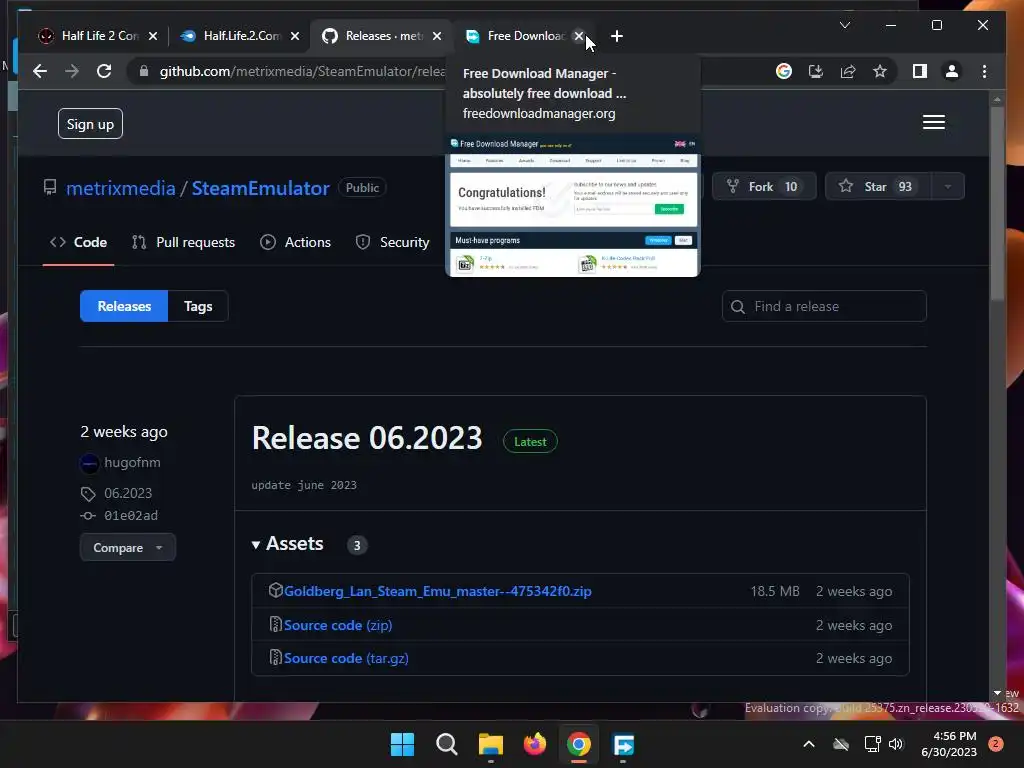Go back using browser back arrow

40,71
